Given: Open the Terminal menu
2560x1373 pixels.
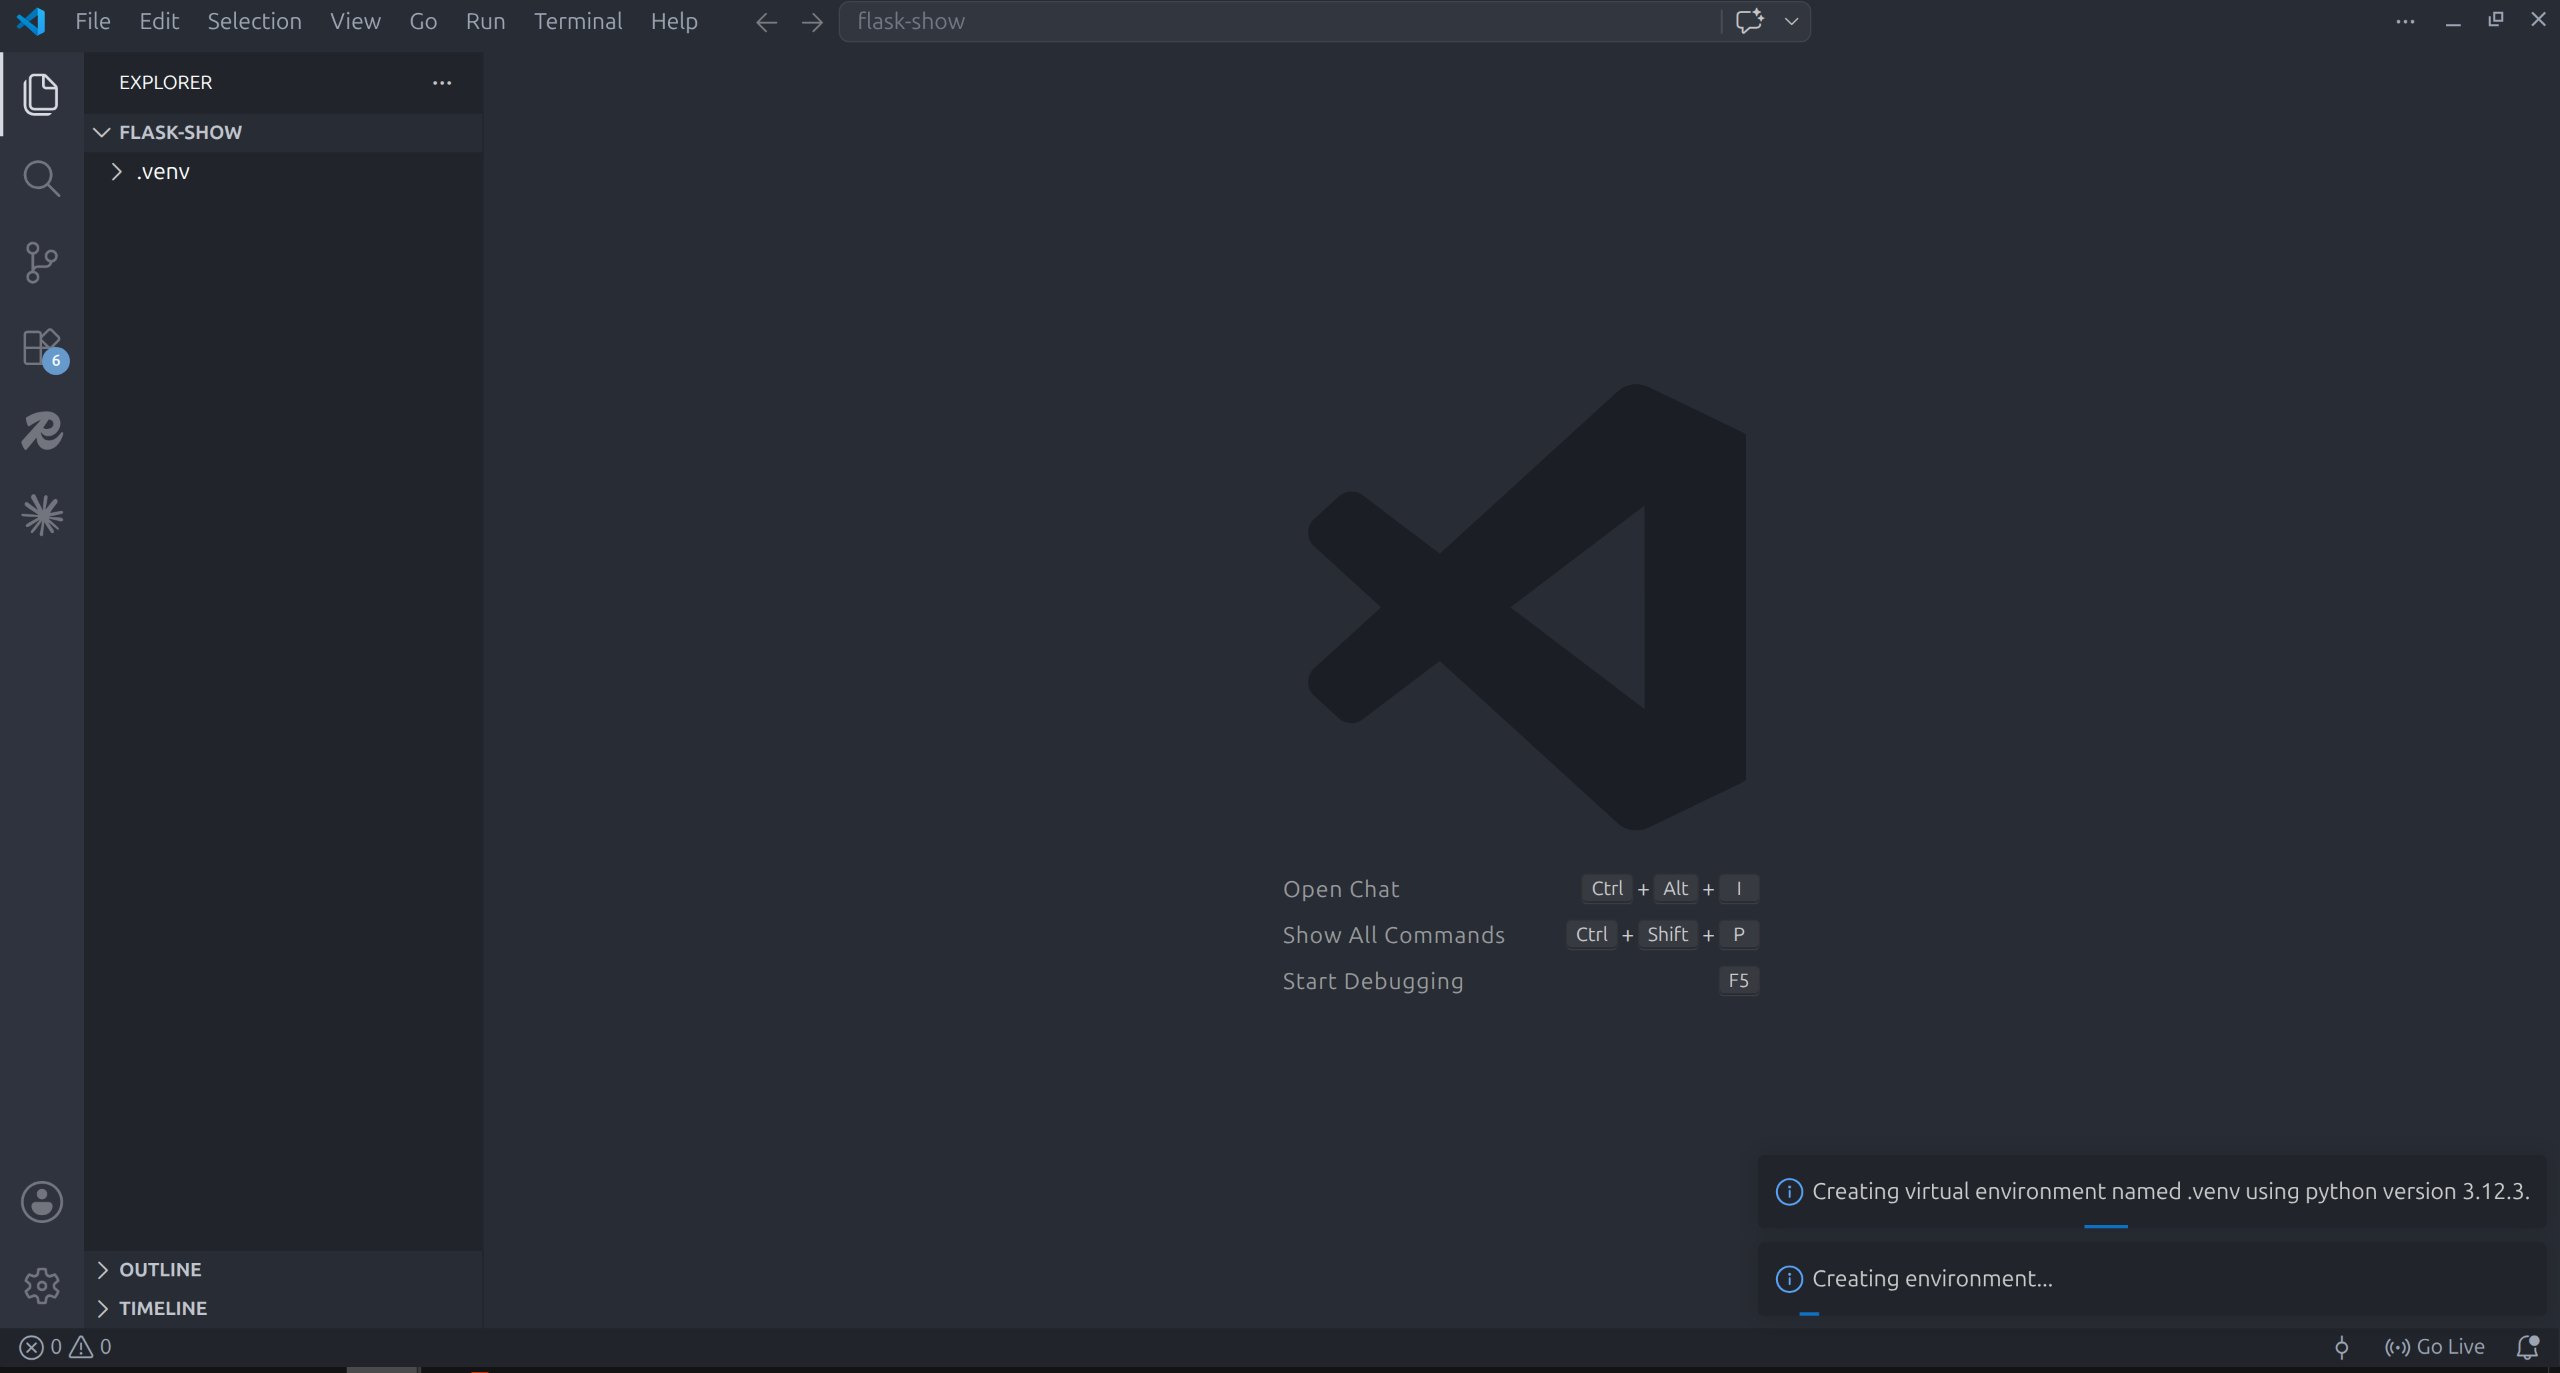Looking at the screenshot, I should point(578,21).
